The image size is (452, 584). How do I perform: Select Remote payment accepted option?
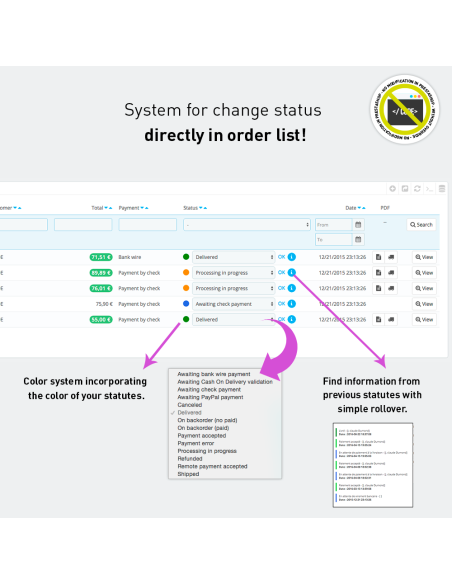212,466
